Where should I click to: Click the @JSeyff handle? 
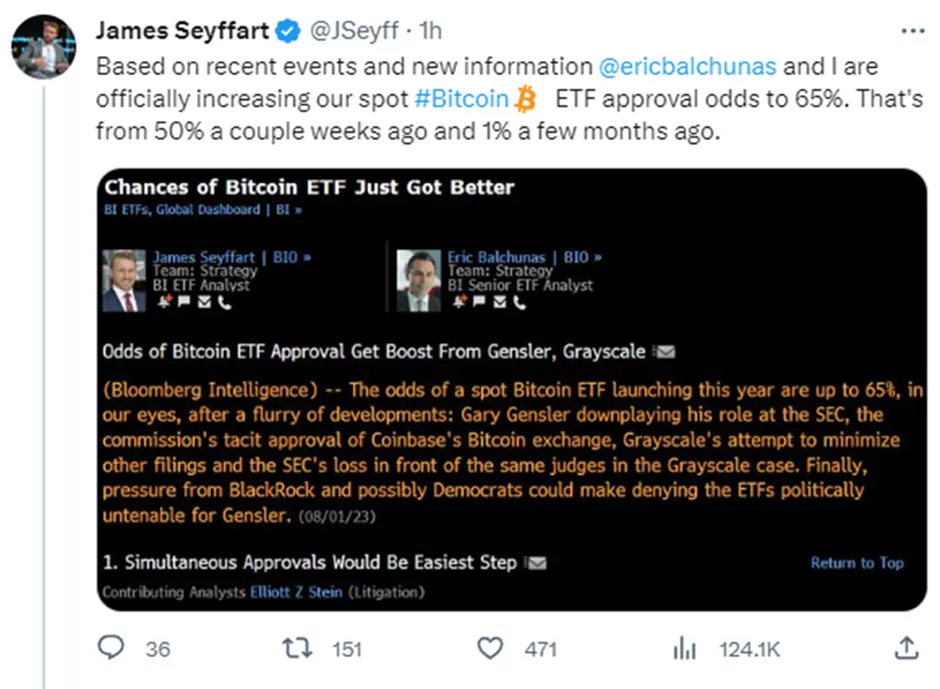coord(343,31)
